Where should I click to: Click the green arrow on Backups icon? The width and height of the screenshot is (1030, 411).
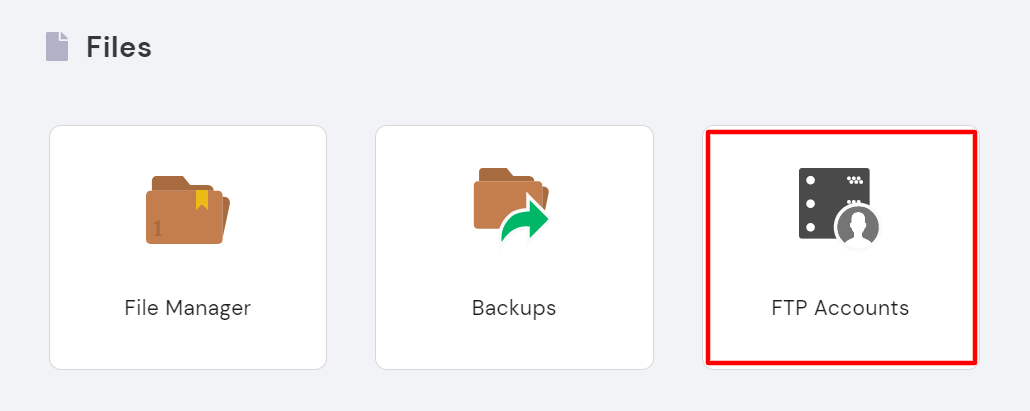coord(528,220)
